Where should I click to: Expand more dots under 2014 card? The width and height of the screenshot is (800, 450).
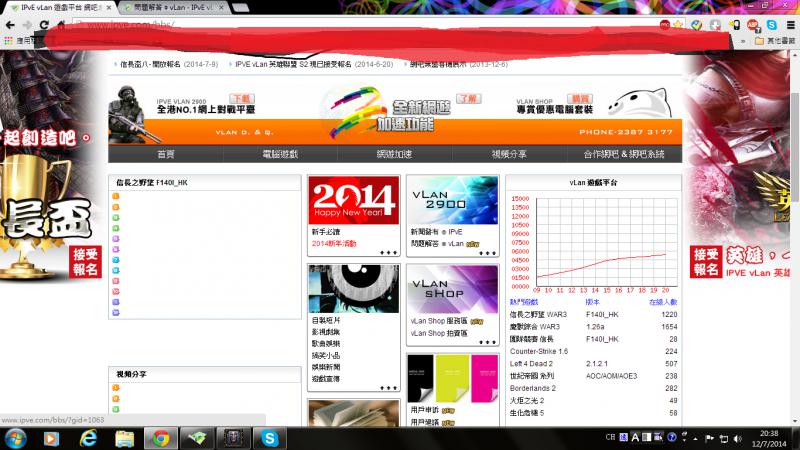tap(388, 253)
